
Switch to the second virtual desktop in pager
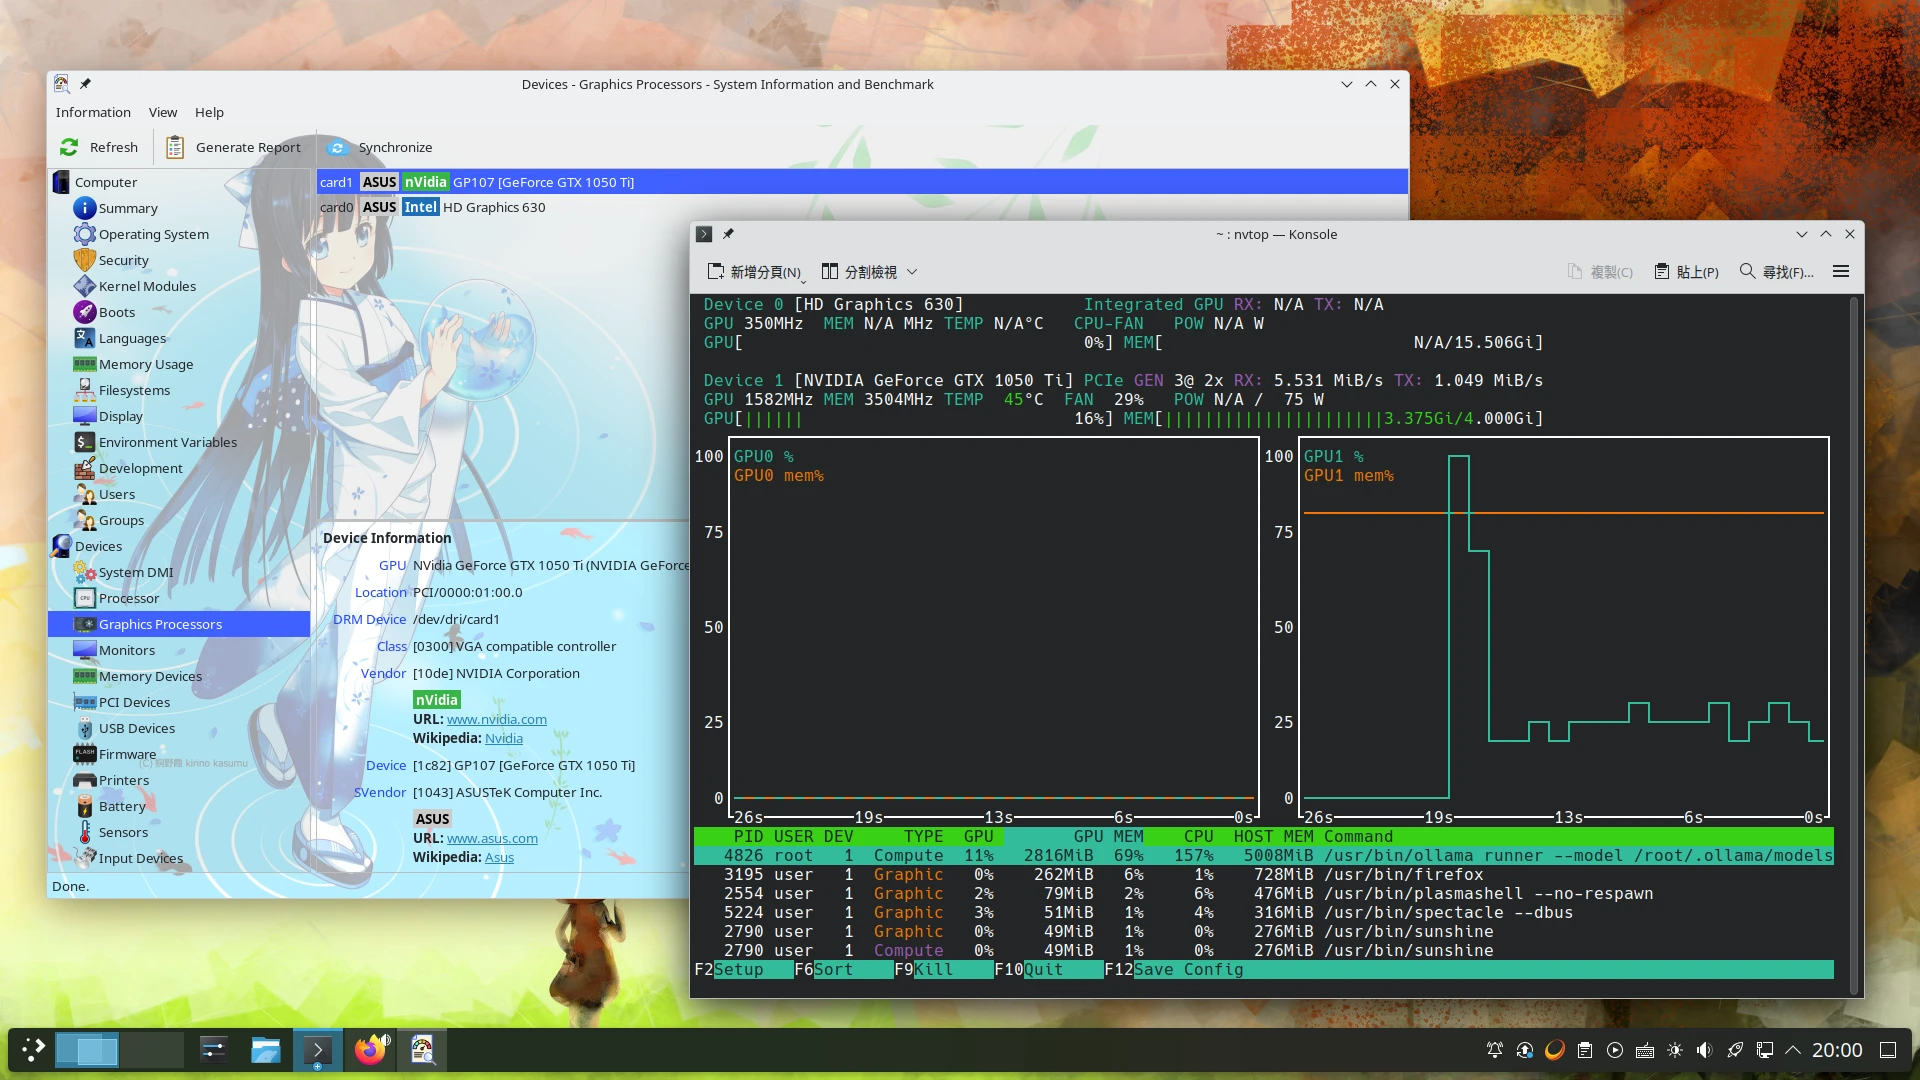[x=151, y=1050]
